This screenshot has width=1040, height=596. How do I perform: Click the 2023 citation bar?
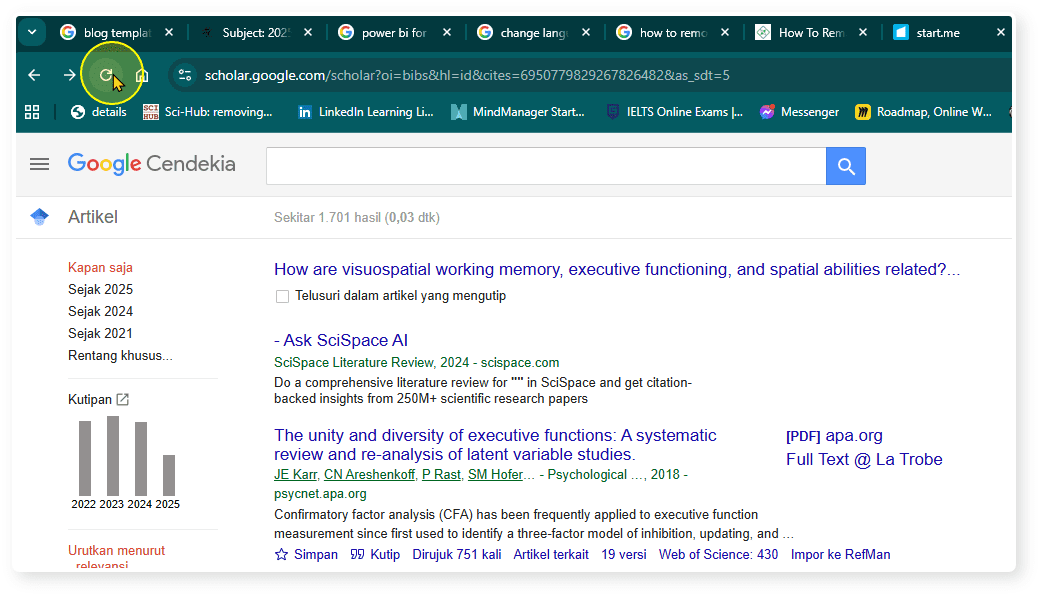113,456
